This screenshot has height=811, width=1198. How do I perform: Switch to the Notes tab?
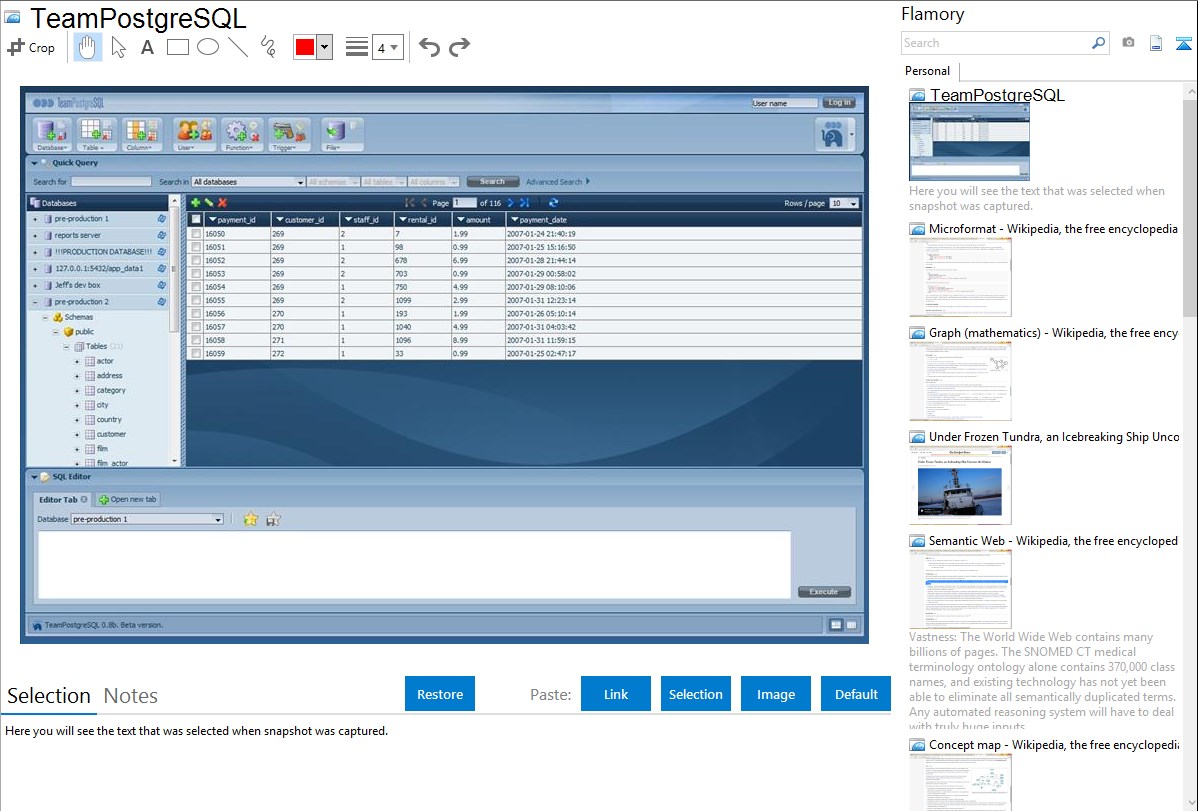pos(131,696)
